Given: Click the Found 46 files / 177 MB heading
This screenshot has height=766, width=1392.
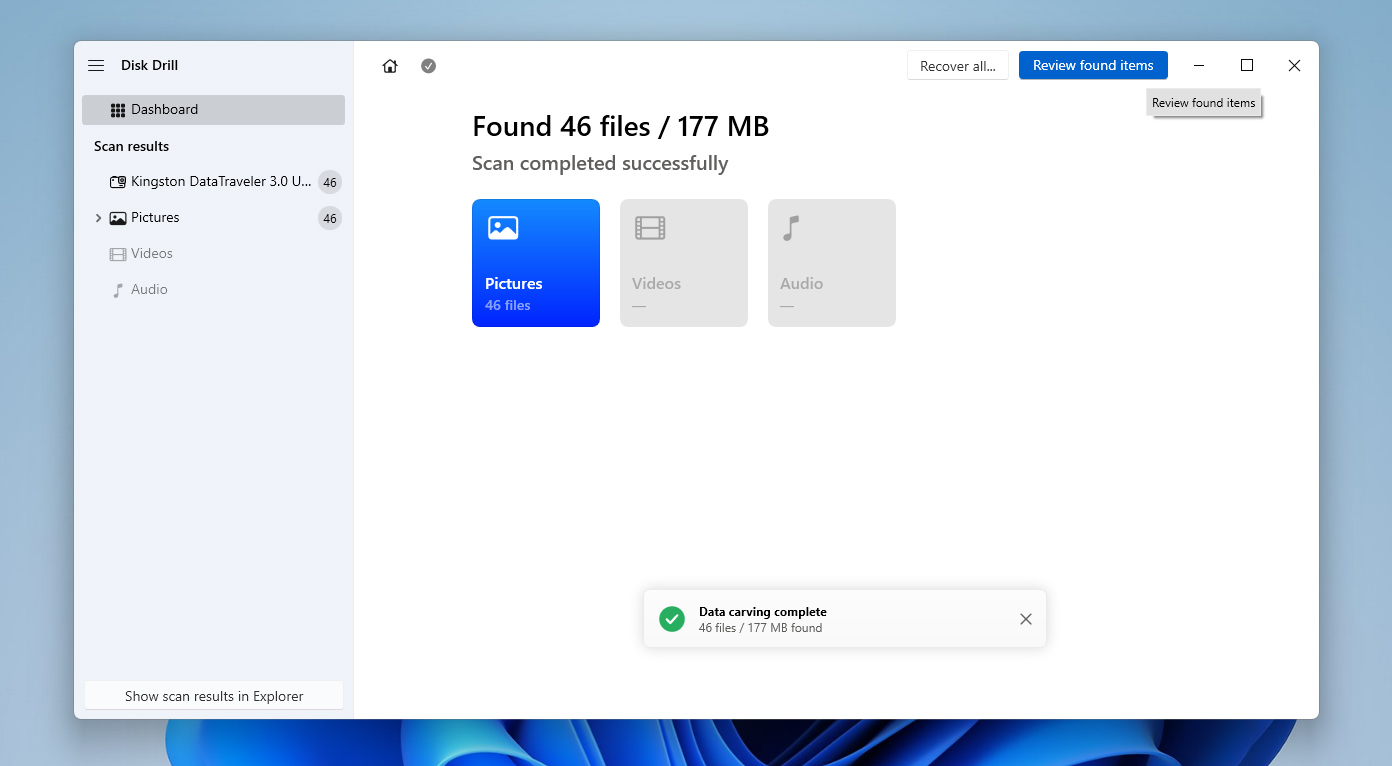Looking at the screenshot, I should click(620, 127).
